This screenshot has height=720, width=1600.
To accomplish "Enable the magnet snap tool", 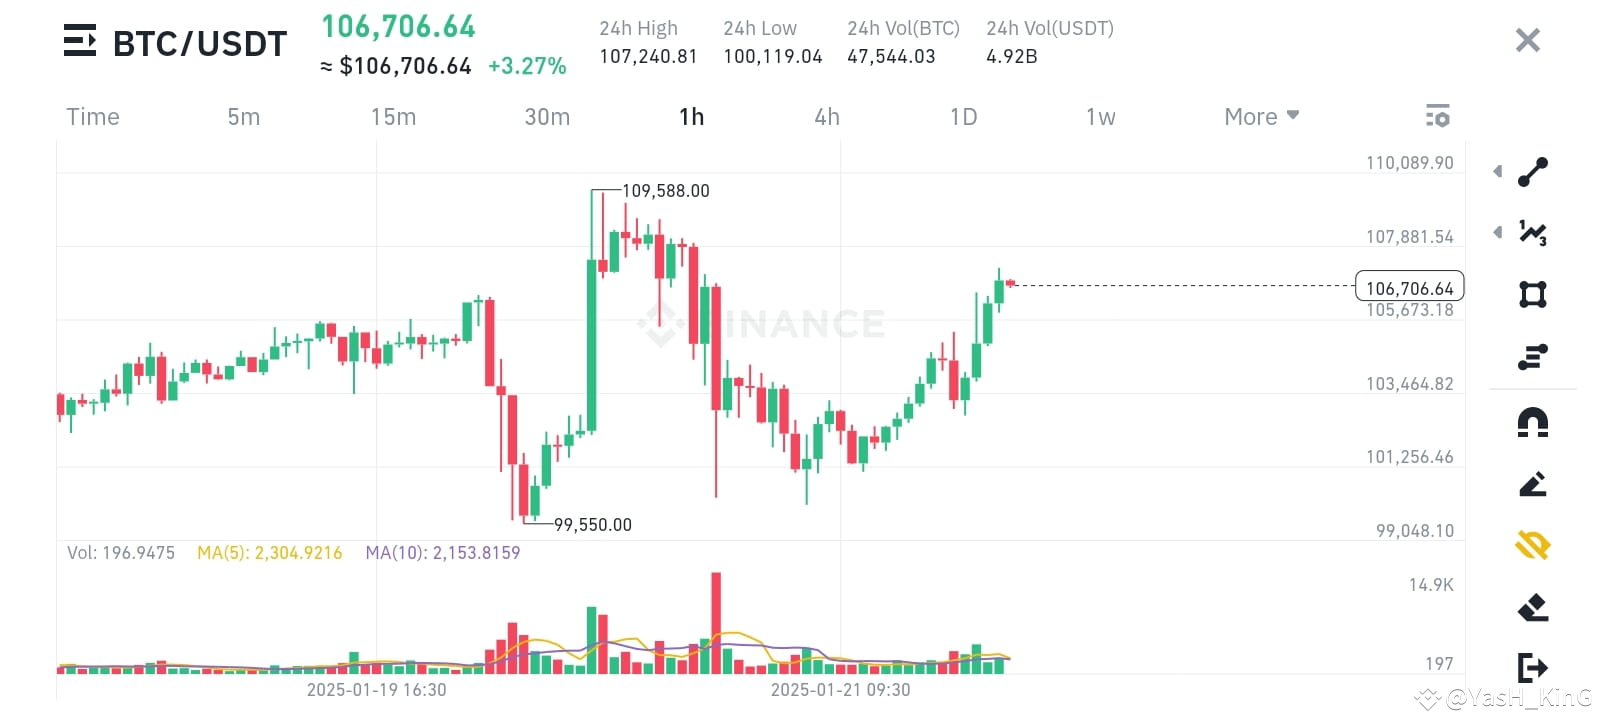I will 1532,421.
